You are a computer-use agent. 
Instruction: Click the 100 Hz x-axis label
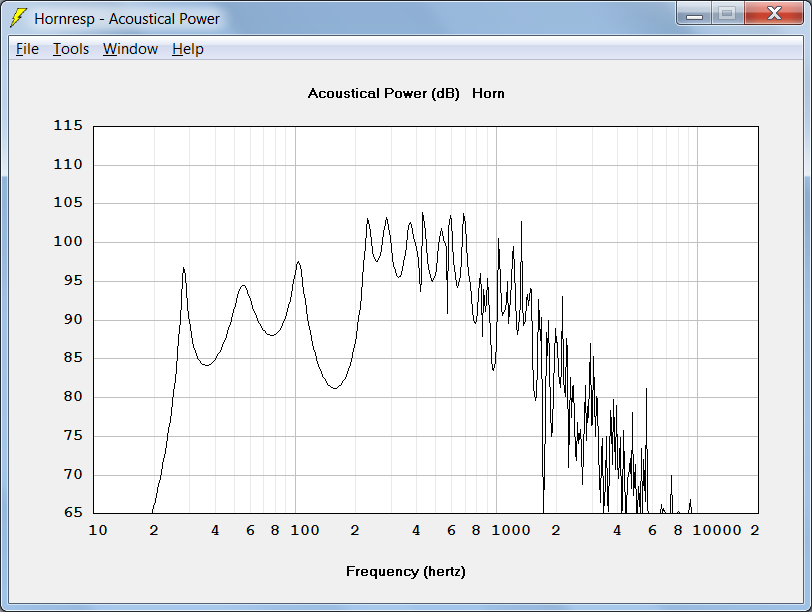[x=304, y=530]
